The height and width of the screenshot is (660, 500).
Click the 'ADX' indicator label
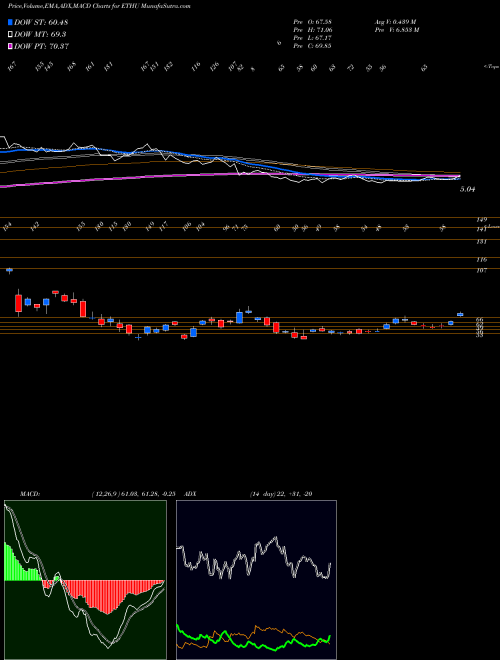190,494
